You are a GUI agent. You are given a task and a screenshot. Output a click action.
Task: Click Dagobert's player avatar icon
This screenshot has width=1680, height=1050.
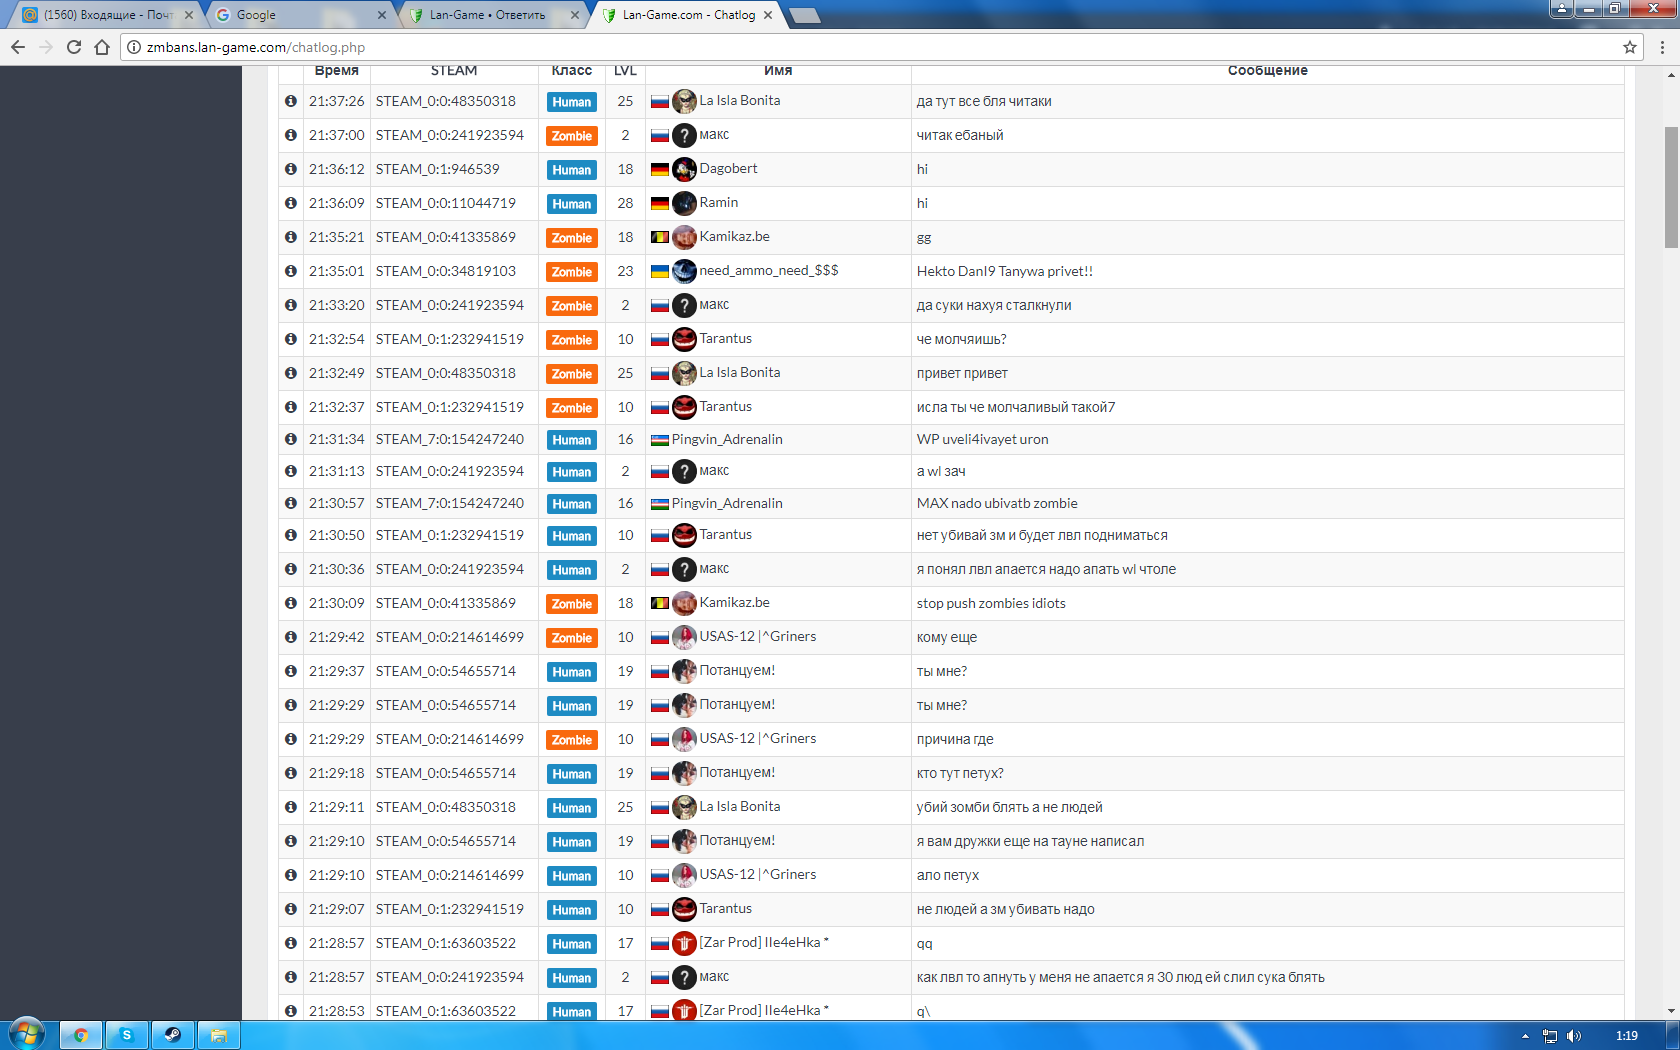click(684, 169)
